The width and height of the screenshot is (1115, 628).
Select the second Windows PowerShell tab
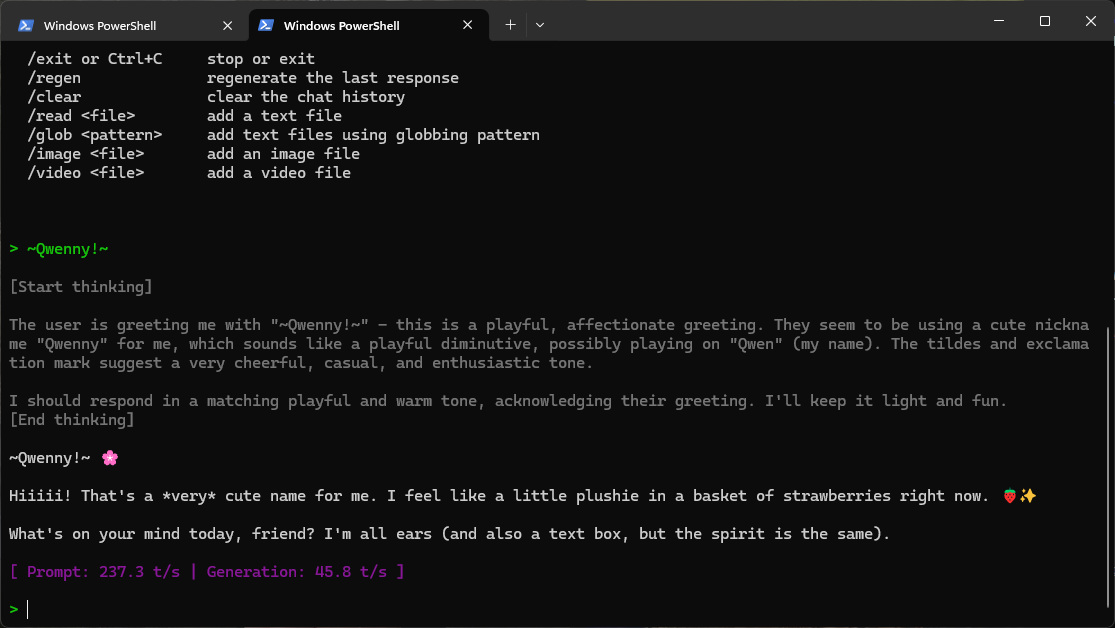coord(369,25)
